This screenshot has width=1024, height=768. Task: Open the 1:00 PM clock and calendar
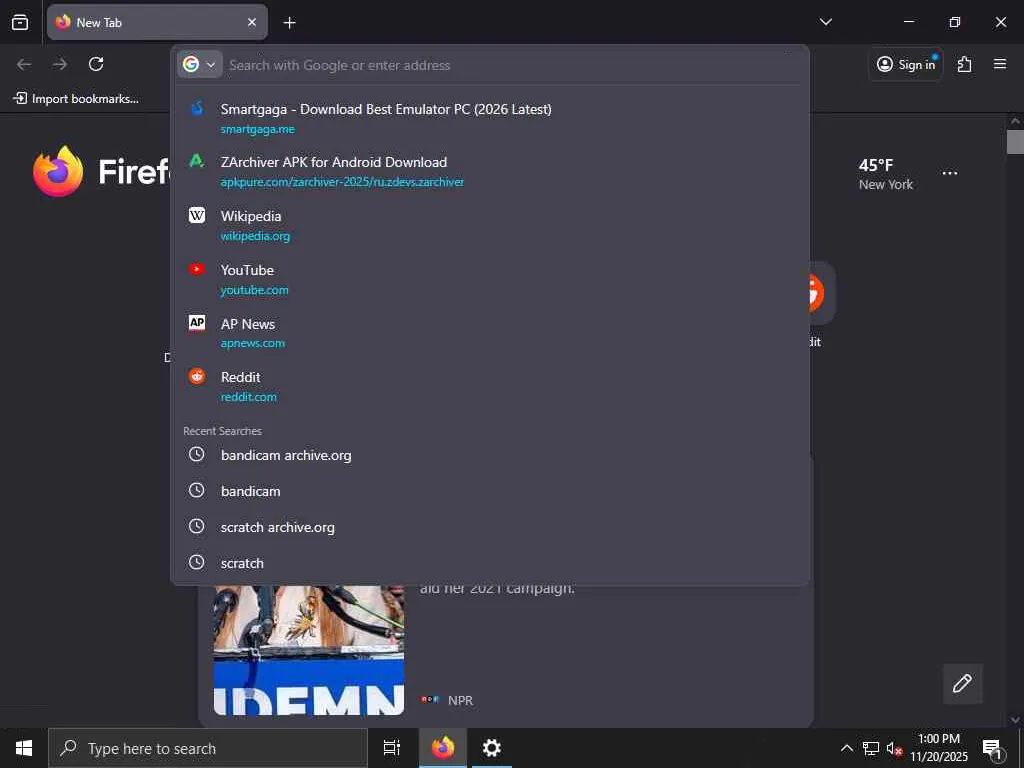[x=938, y=748]
